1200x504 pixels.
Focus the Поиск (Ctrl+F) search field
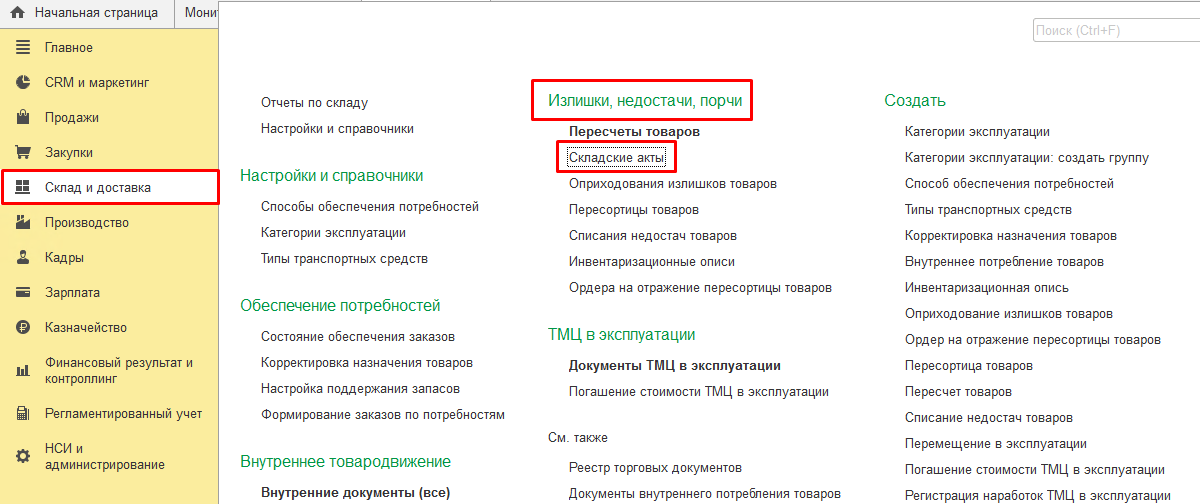tap(1113, 31)
